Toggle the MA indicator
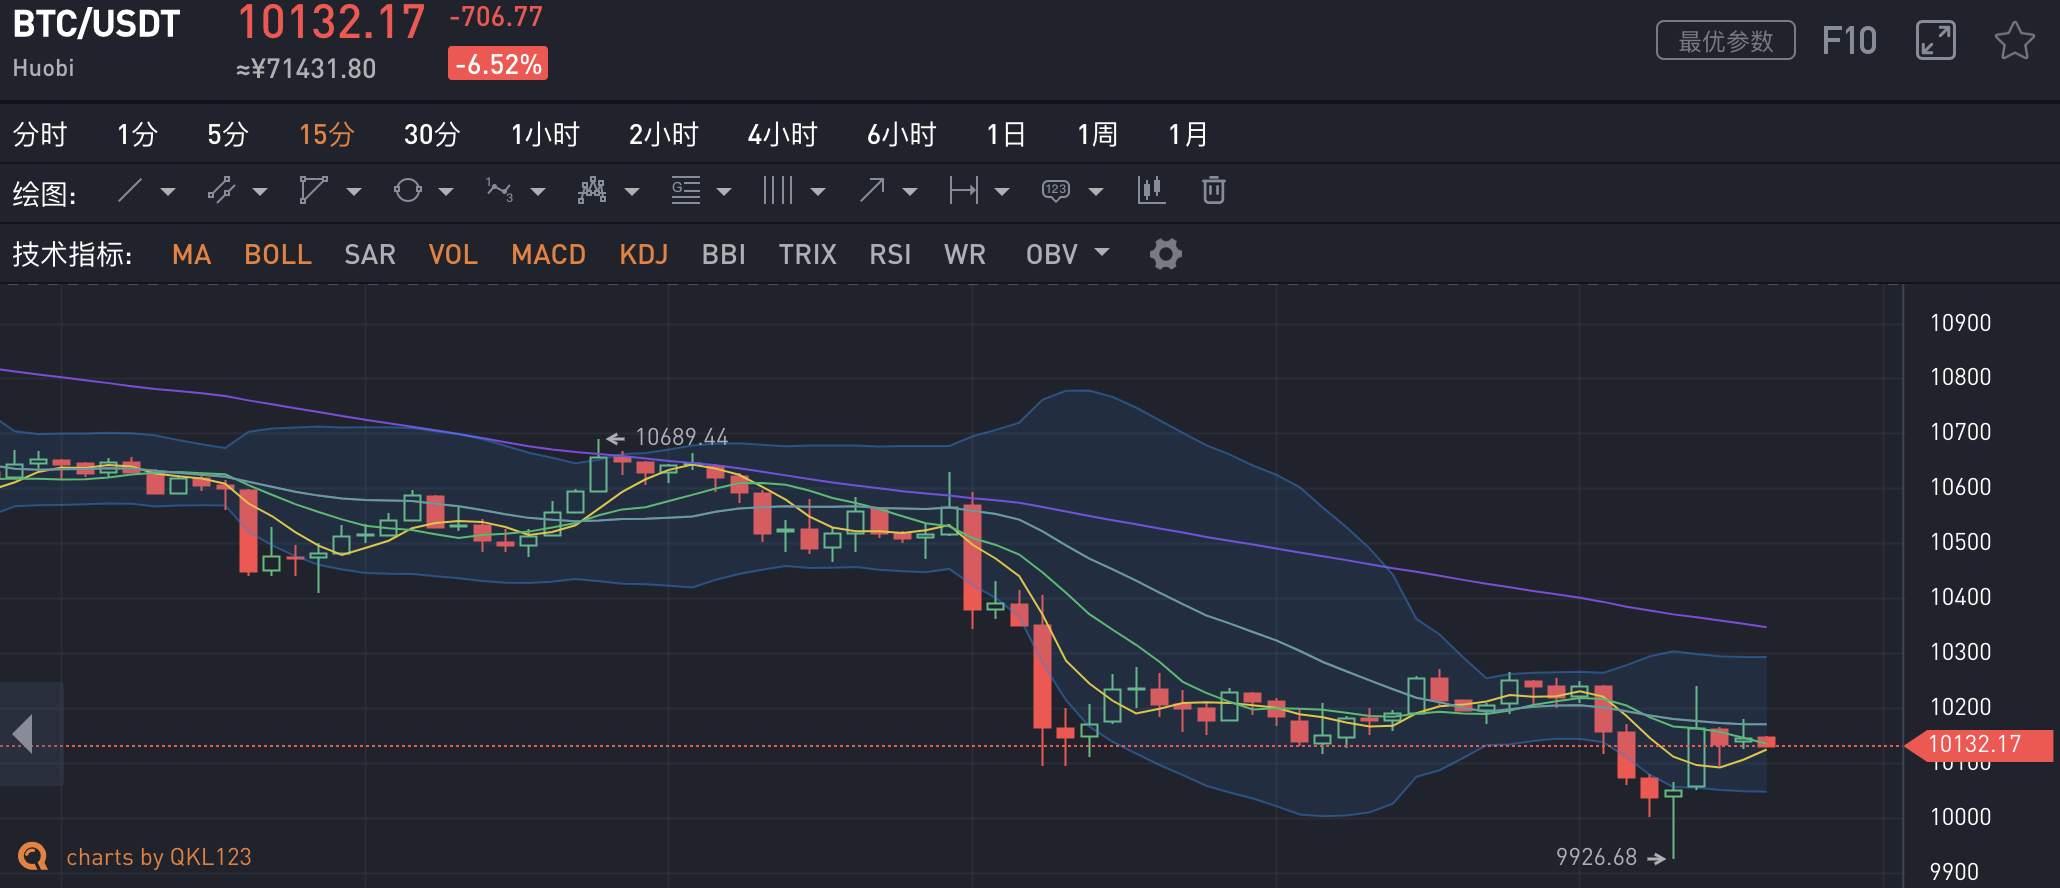Viewport: 2060px width, 888px height. 191,255
